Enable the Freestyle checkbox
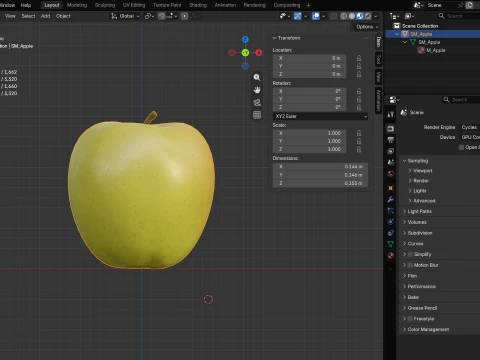 pyautogui.click(x=410, y=319)
